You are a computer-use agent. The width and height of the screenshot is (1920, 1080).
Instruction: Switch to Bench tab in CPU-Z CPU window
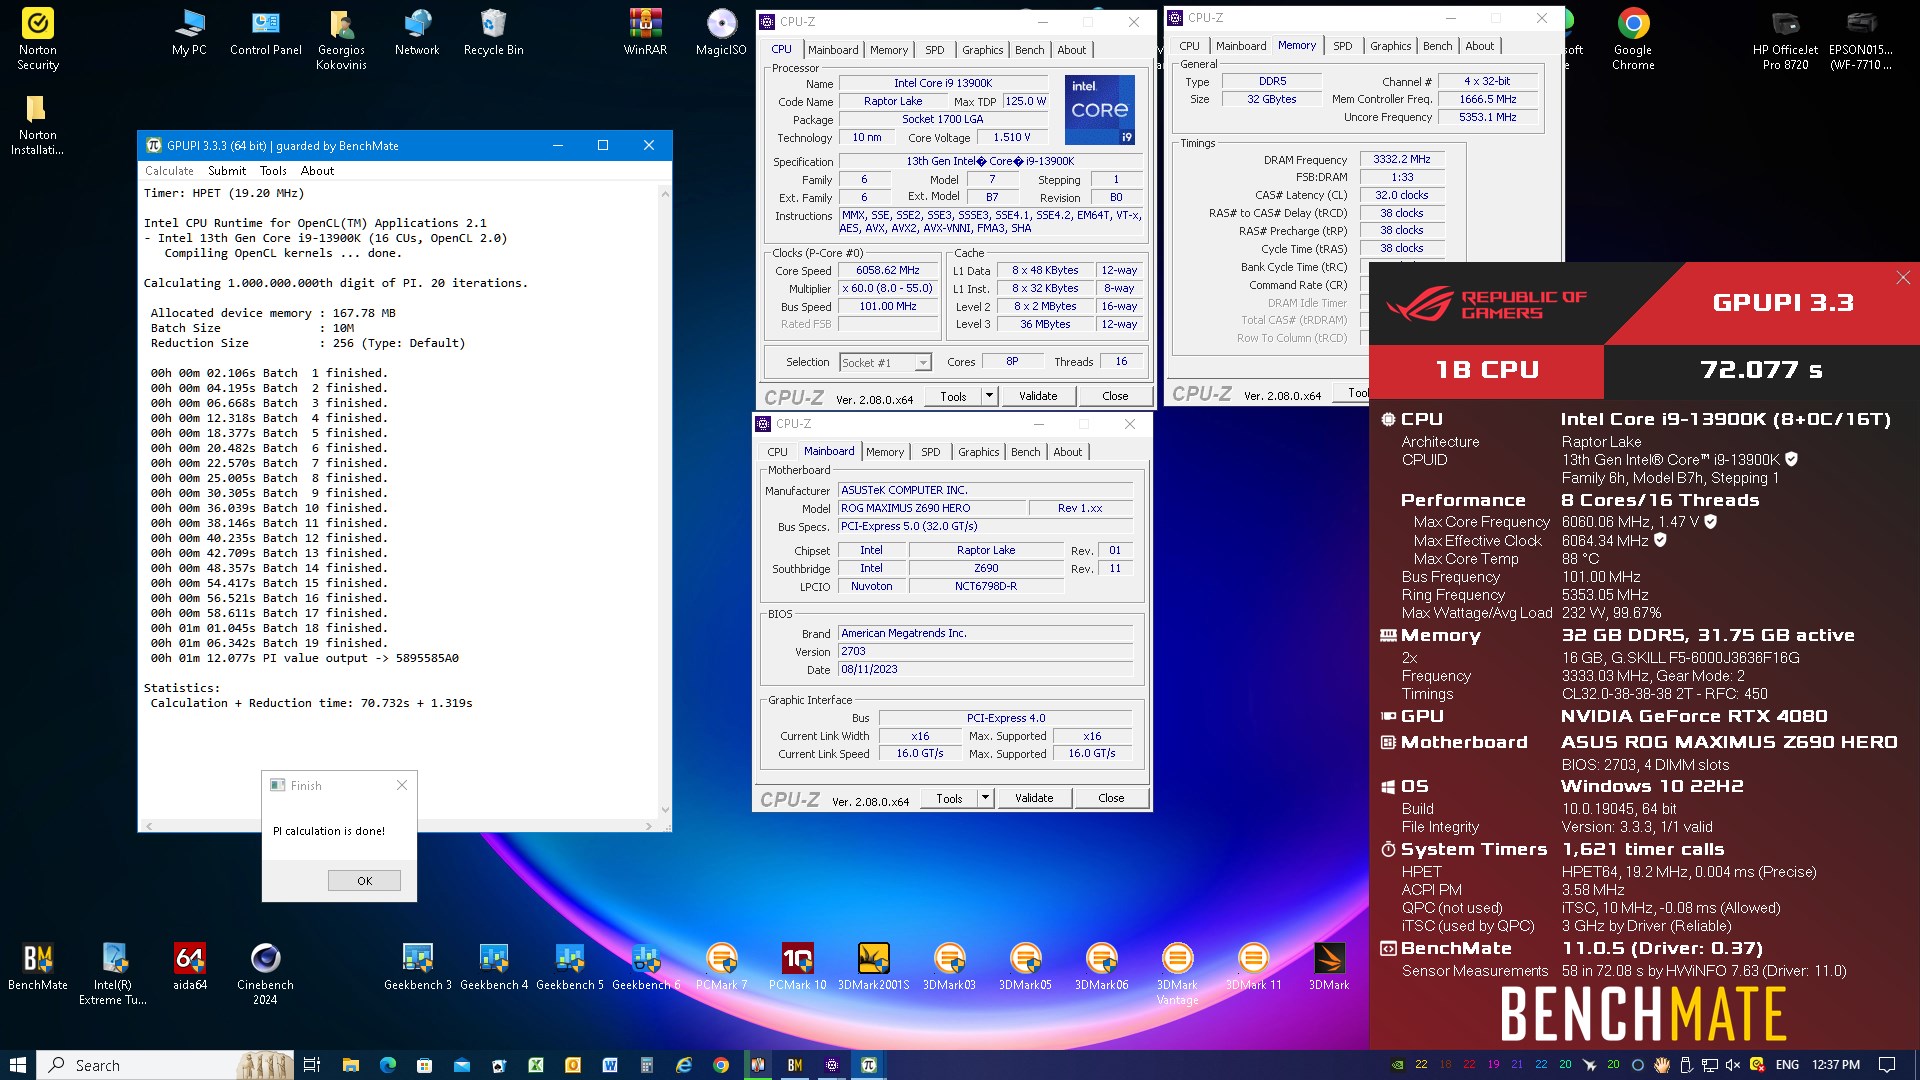point(1029,50)
